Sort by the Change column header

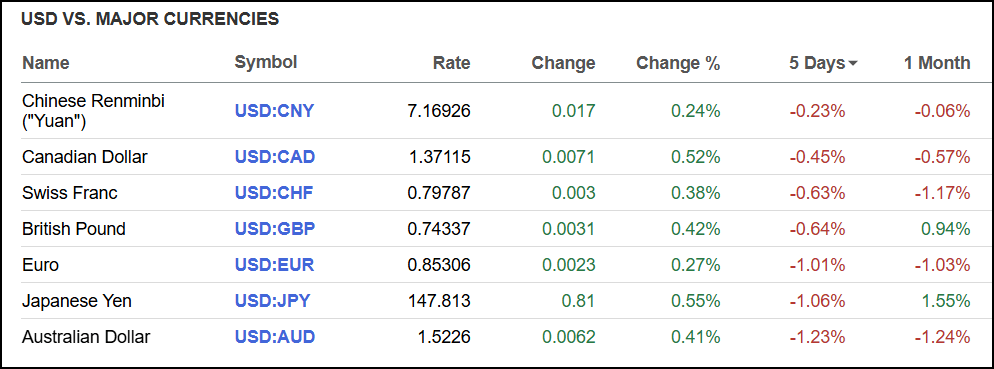[x=563, y=63]
